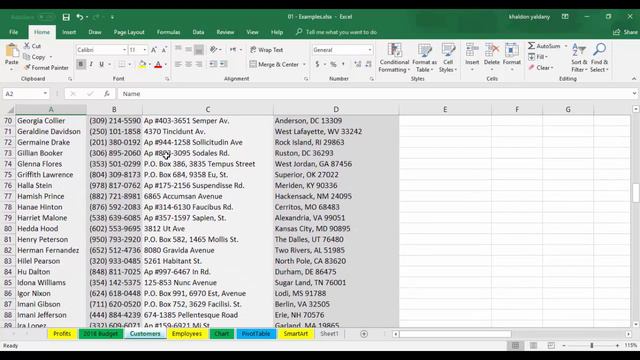Switch to Page Layout view in status bar
Image resolution: width=640 pixels, height=360 pixels.
click(x=533, y=346)
